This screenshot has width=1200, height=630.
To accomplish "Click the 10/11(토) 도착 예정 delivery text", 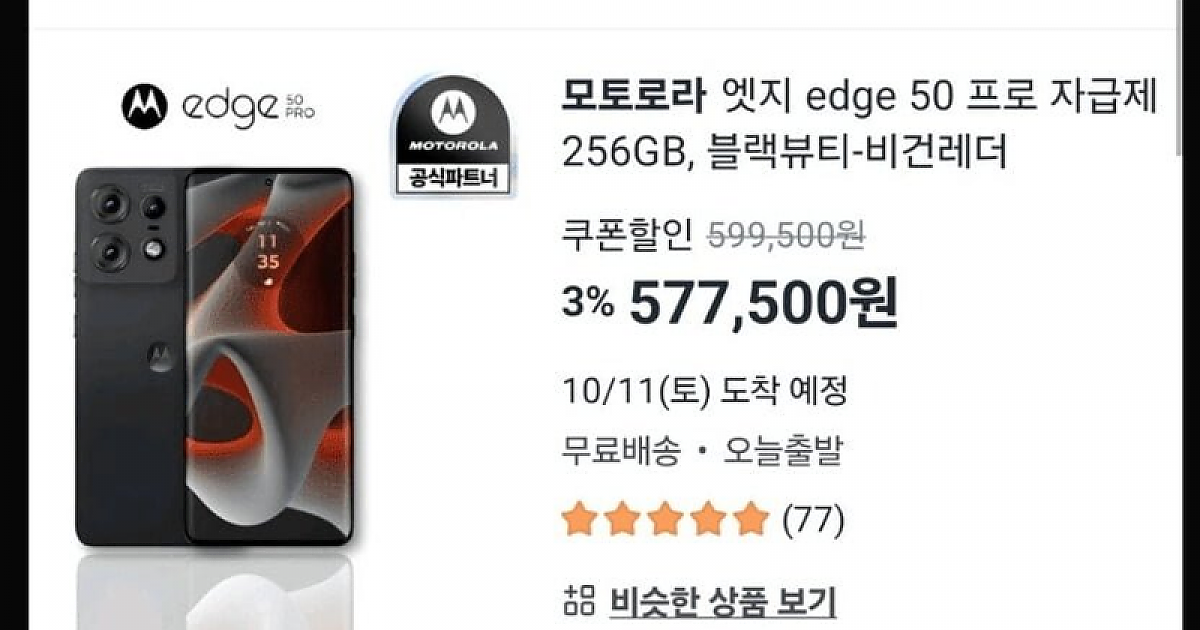I will 705,391.
